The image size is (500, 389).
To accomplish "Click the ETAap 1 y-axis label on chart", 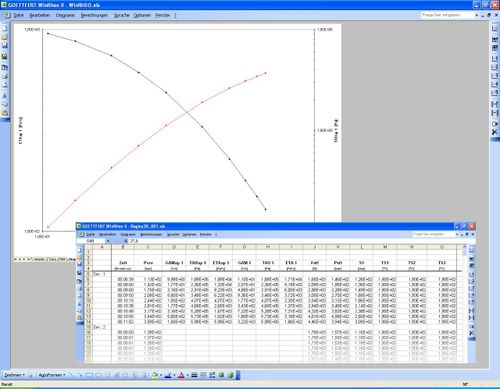I will 21,130.
